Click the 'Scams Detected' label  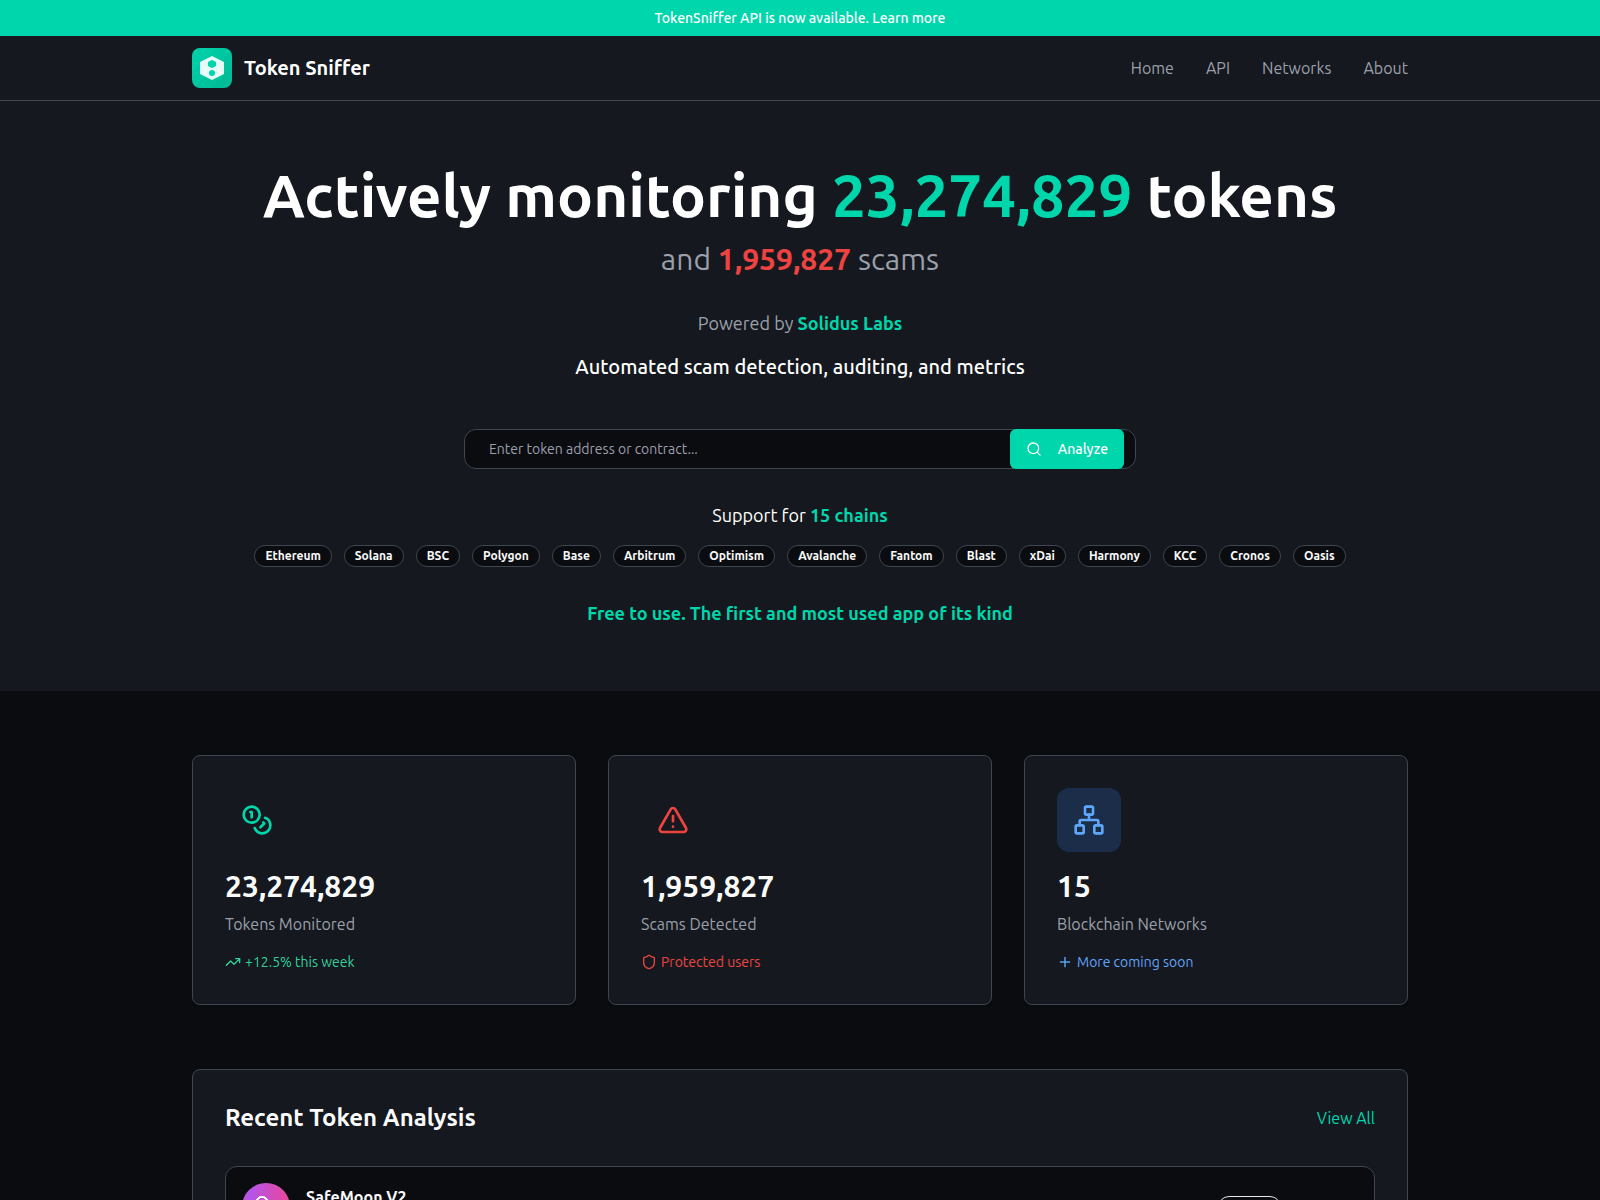click(699, 924)
